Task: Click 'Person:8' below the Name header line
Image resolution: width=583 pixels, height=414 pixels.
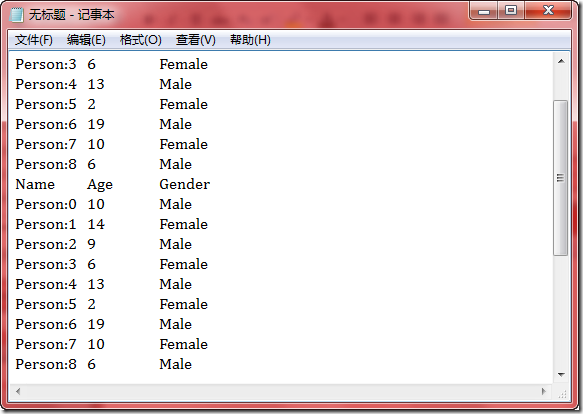Action: pos(46,365)
